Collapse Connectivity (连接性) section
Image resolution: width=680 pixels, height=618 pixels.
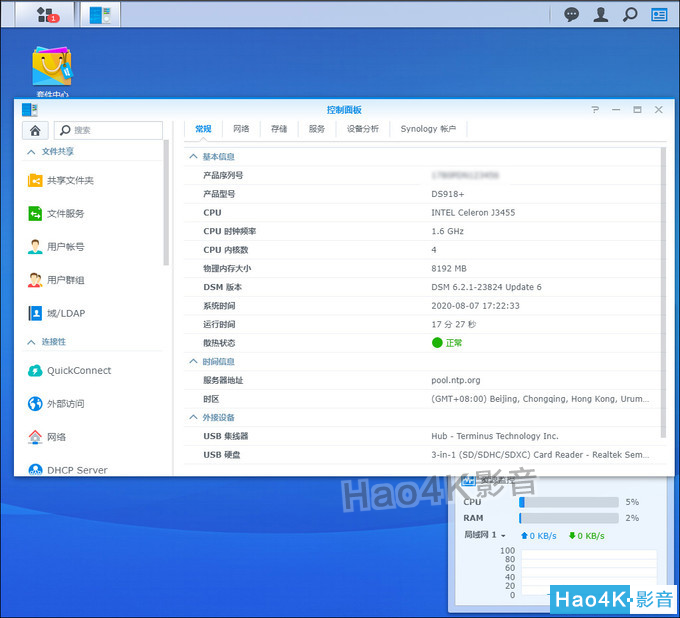click(x=31, y=342)
